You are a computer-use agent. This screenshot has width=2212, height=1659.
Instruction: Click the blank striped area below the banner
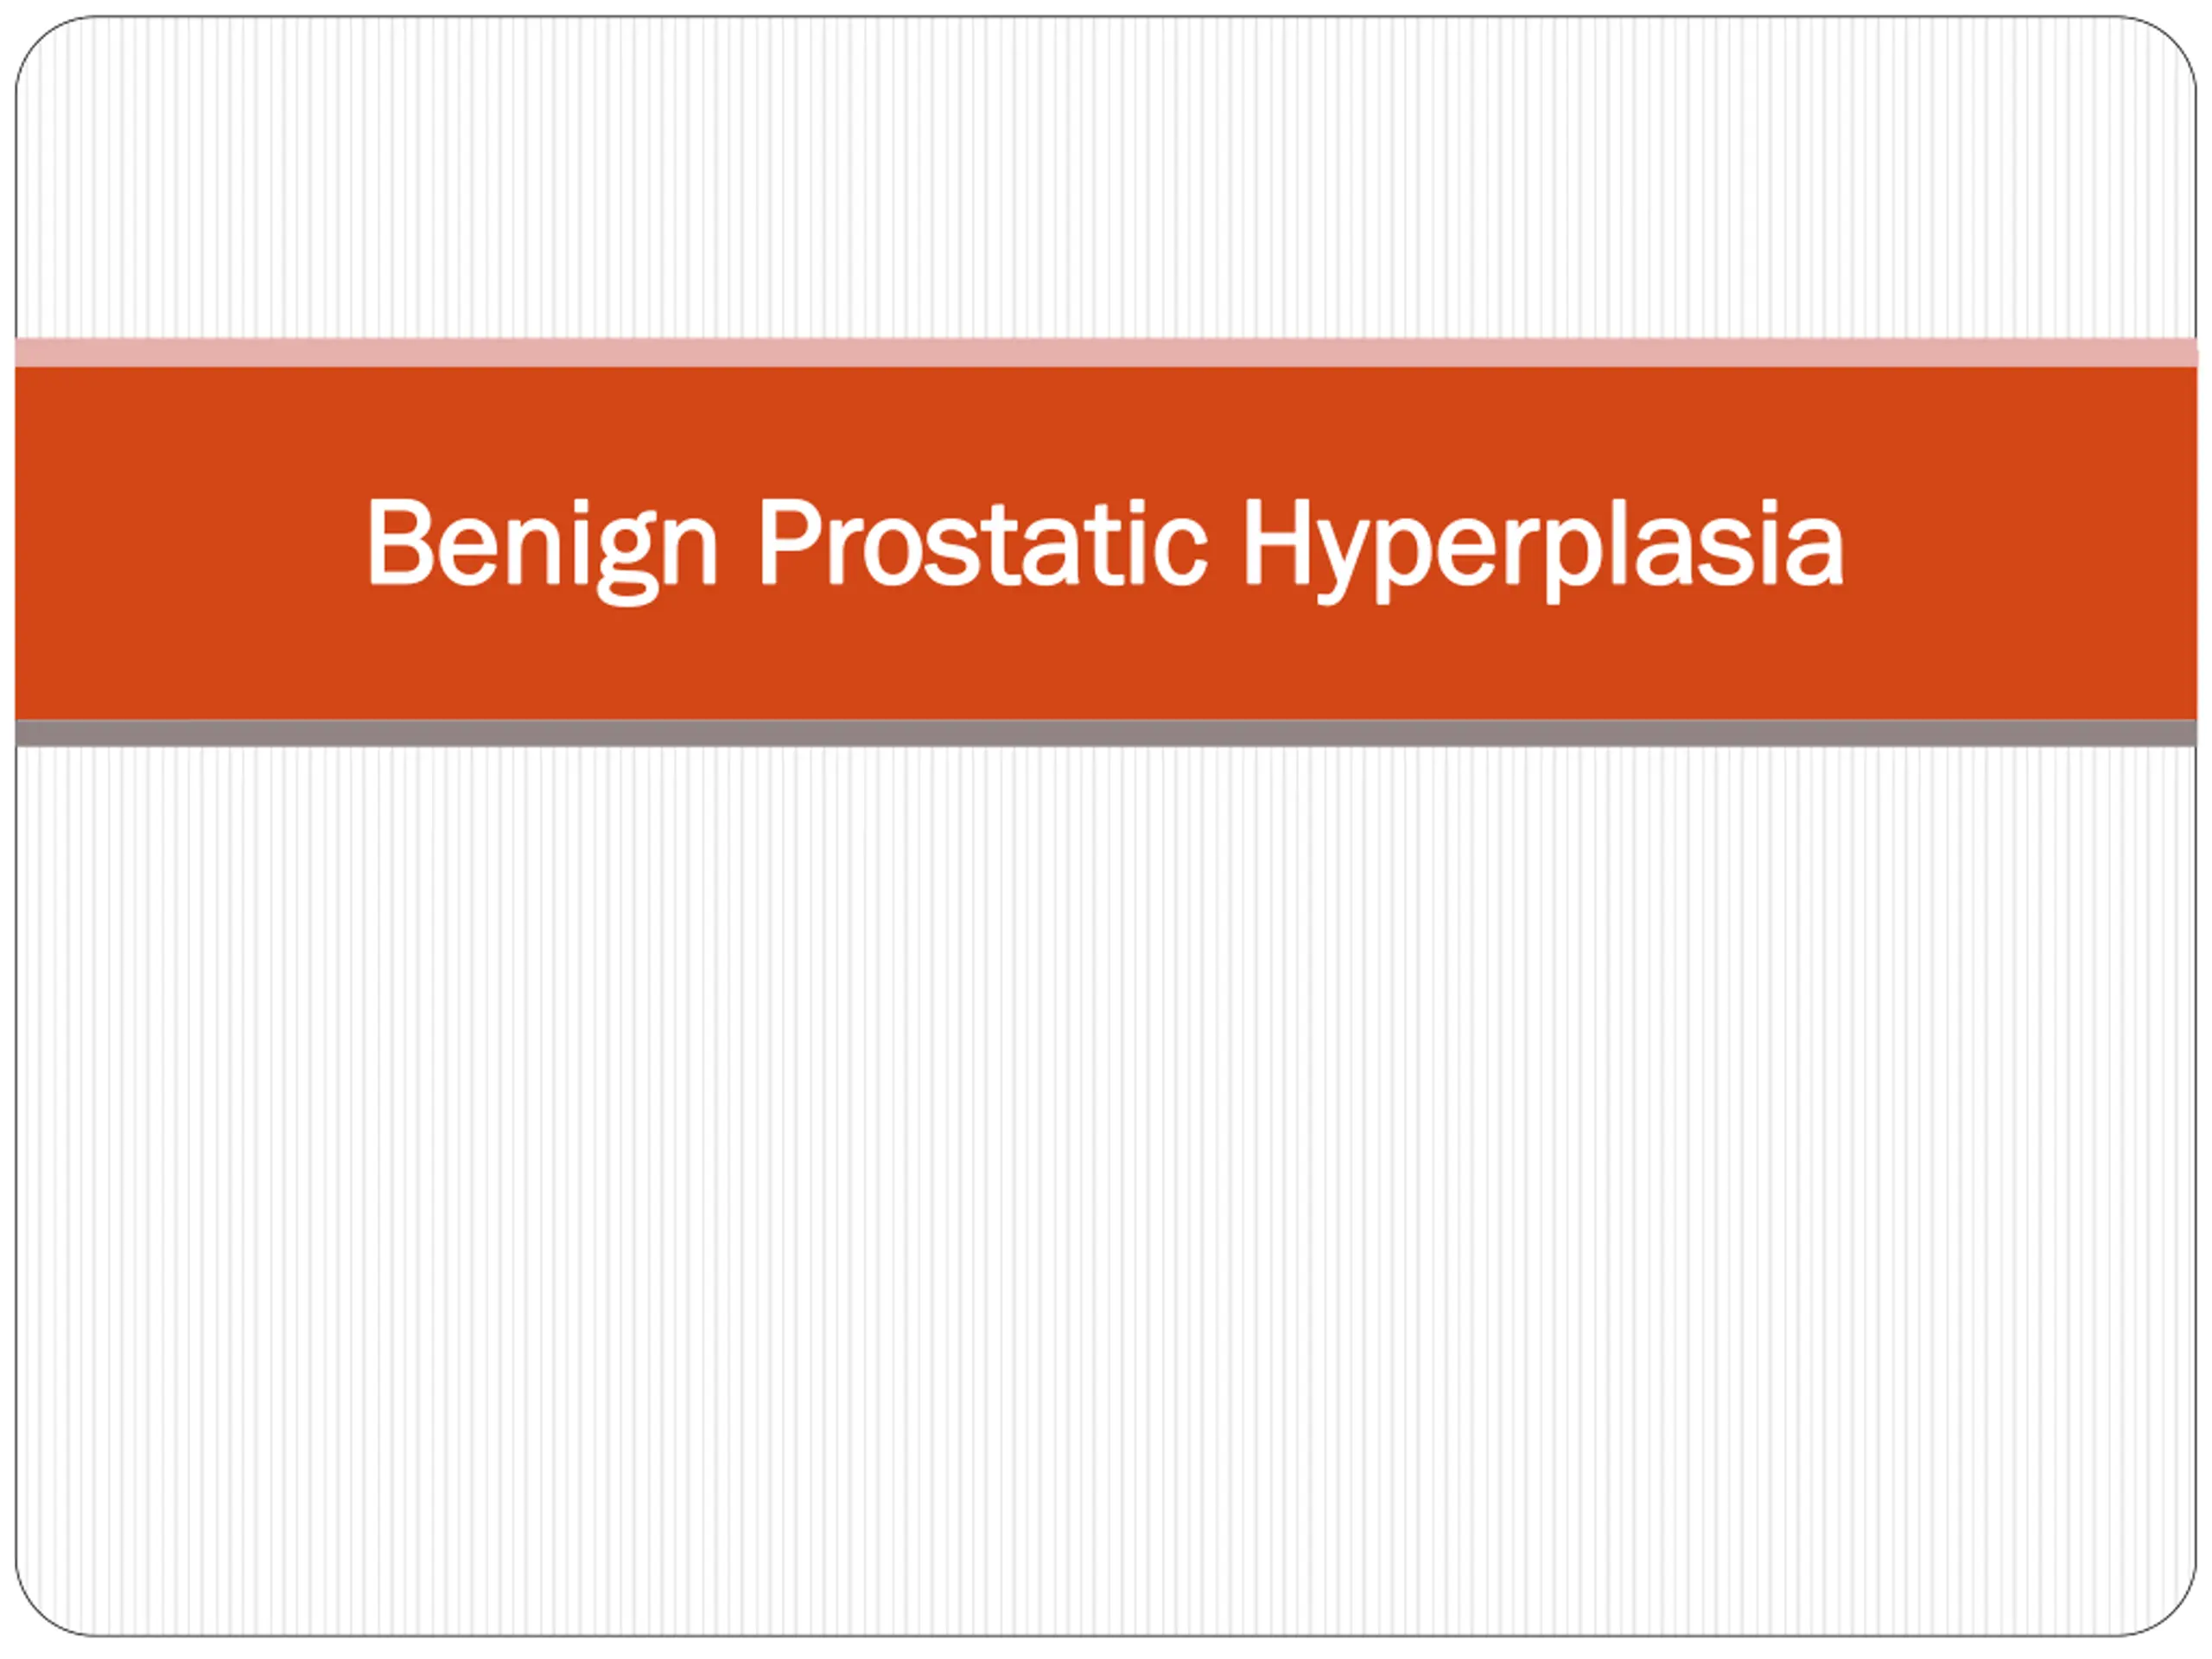(x=1106, y=1190)
